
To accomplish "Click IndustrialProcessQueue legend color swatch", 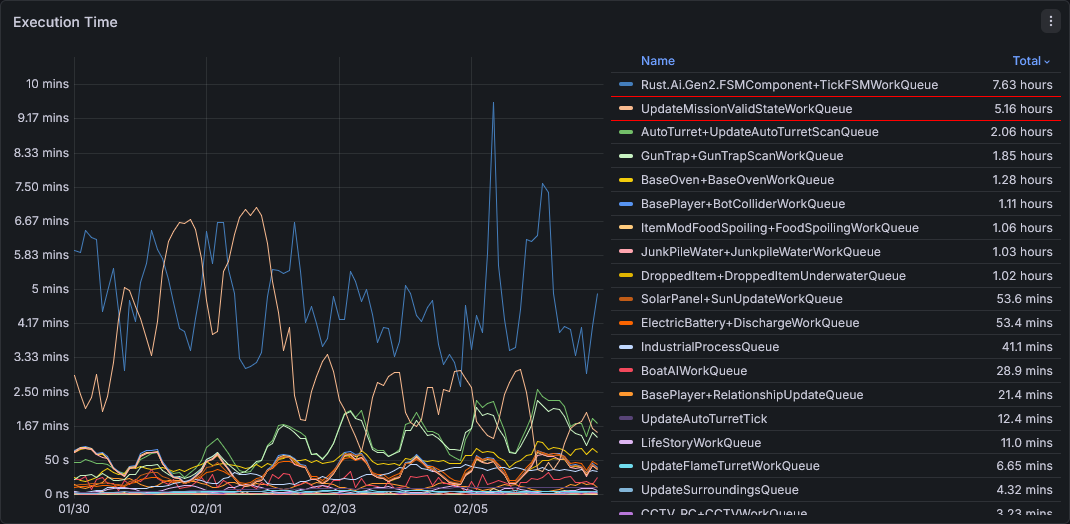I will 626,347.
